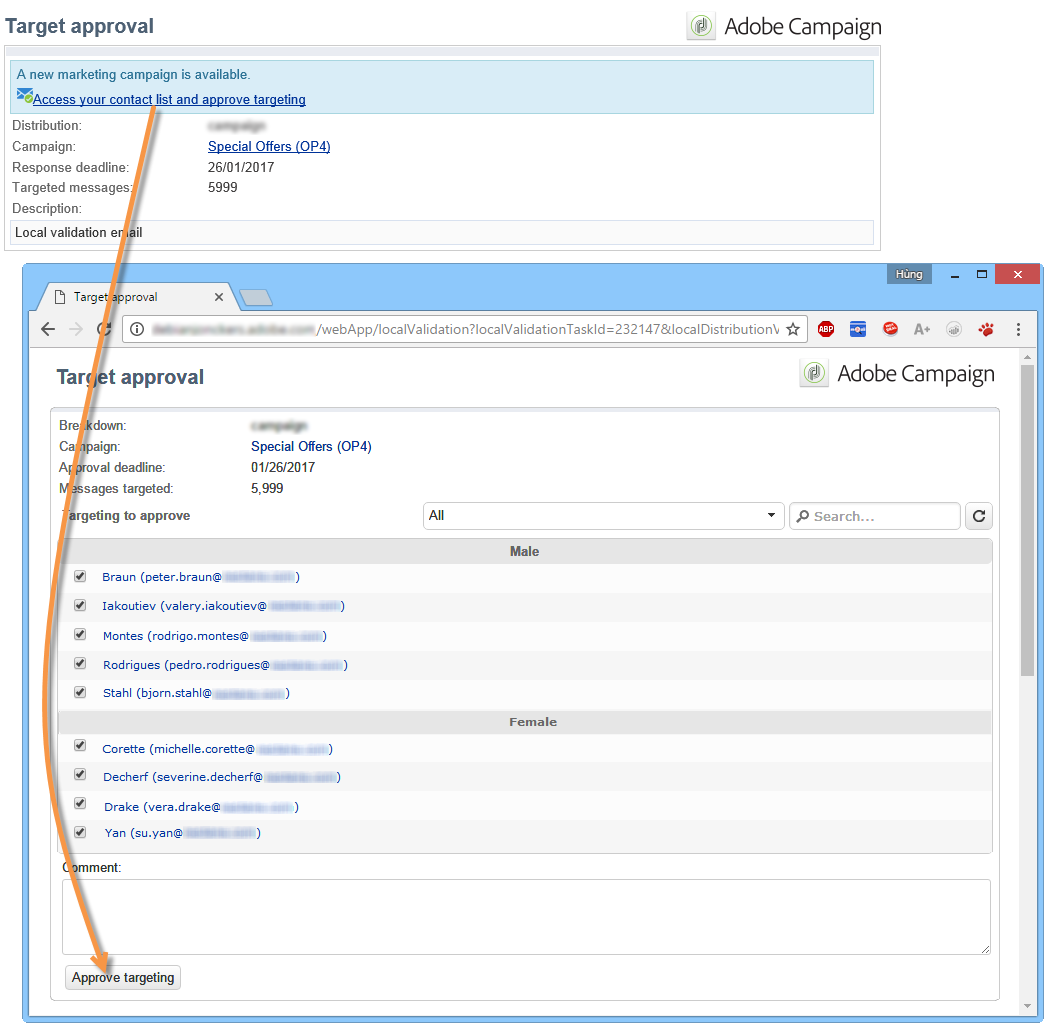Uncheck the Stahl recipient checkbox
The width and height of the screenshot is (1058, 1034).
(x=80, y=692)
